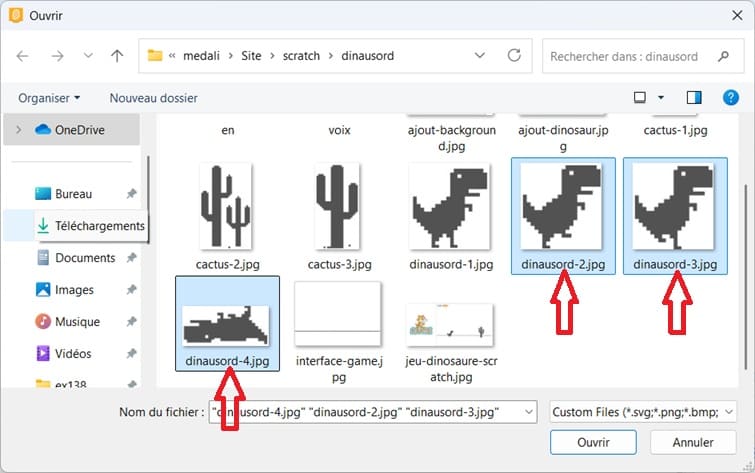Select the dinausord-3.jpg thumbnail

tap(675, 206)
